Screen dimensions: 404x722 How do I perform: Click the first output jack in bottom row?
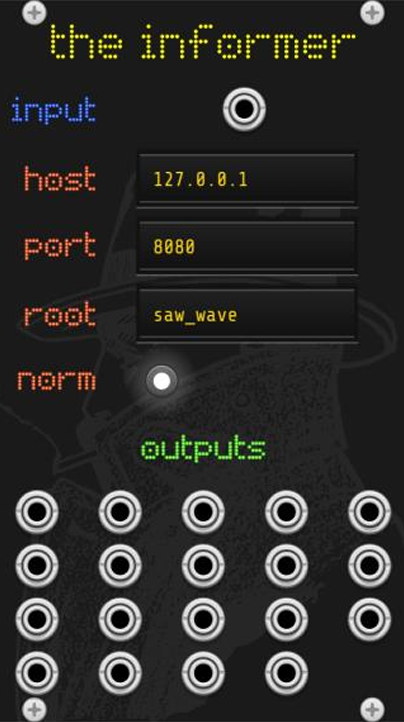pos(37,673)
